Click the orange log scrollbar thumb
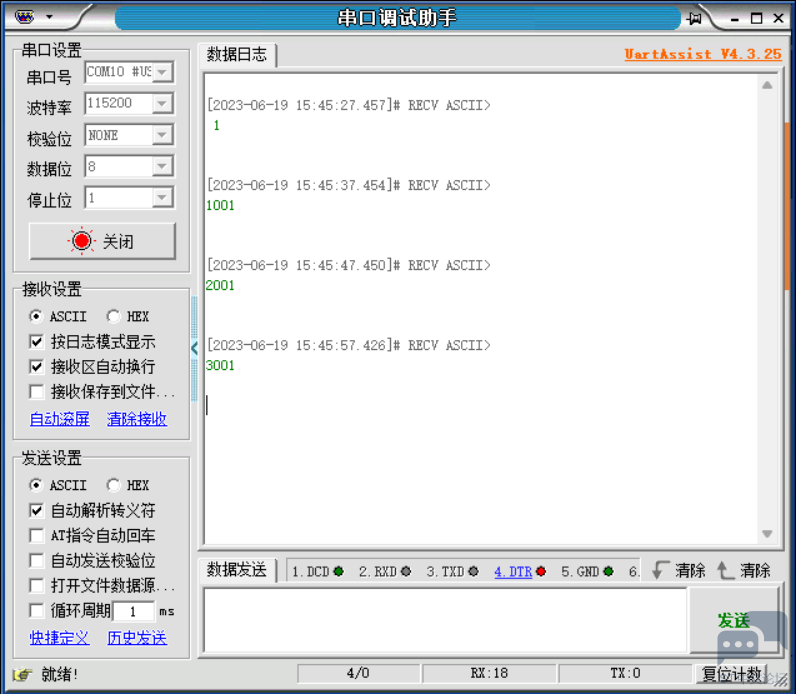Screen dimensions: 796x694 click(788, 206)
